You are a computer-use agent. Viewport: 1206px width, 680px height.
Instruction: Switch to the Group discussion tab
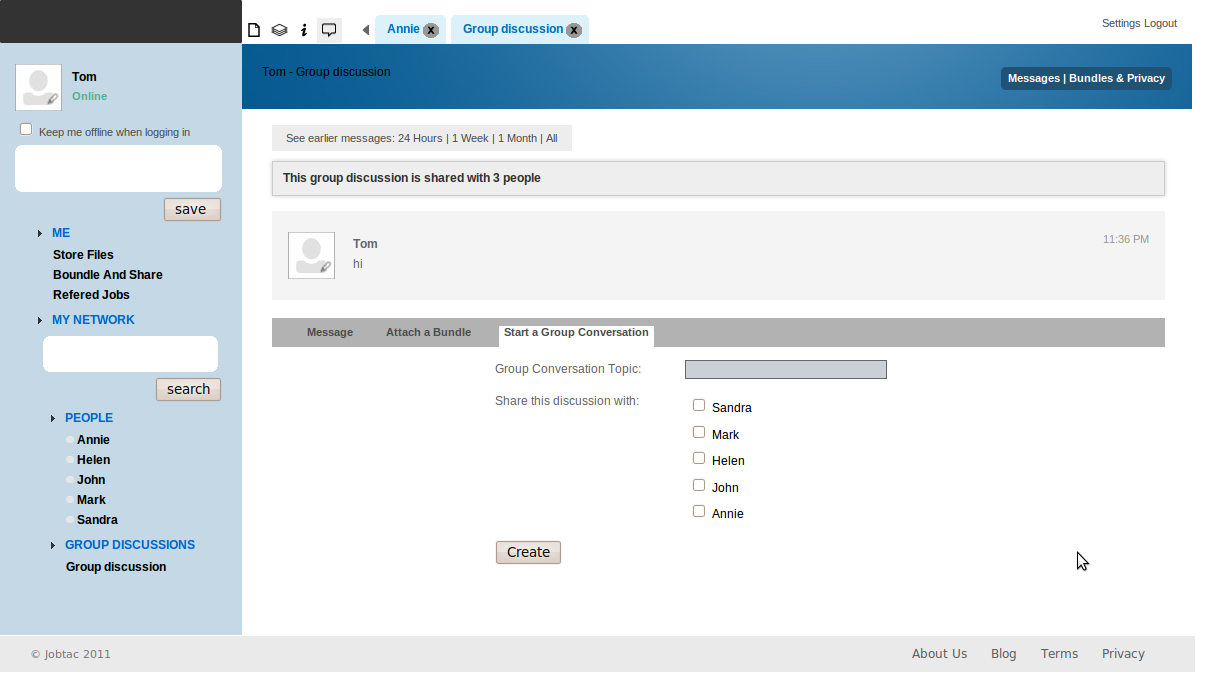(x=513, y=29)
